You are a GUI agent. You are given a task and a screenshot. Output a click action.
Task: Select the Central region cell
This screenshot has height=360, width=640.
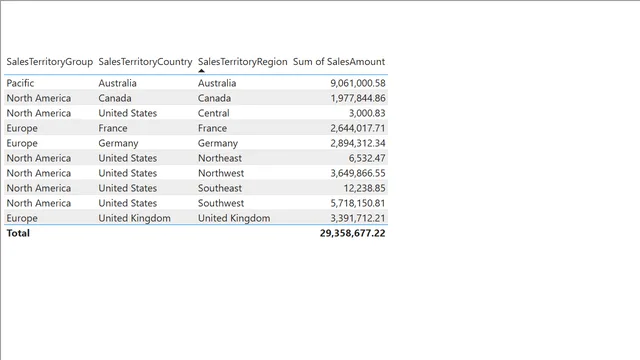click(x=214, y=113)
